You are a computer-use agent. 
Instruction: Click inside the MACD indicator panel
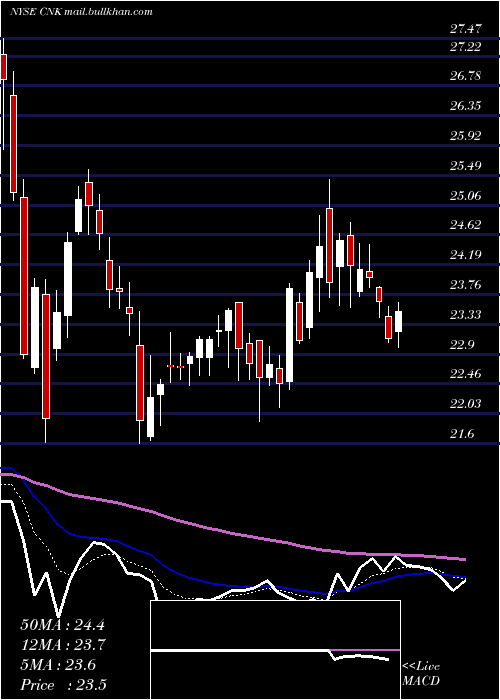coord(275,650)
